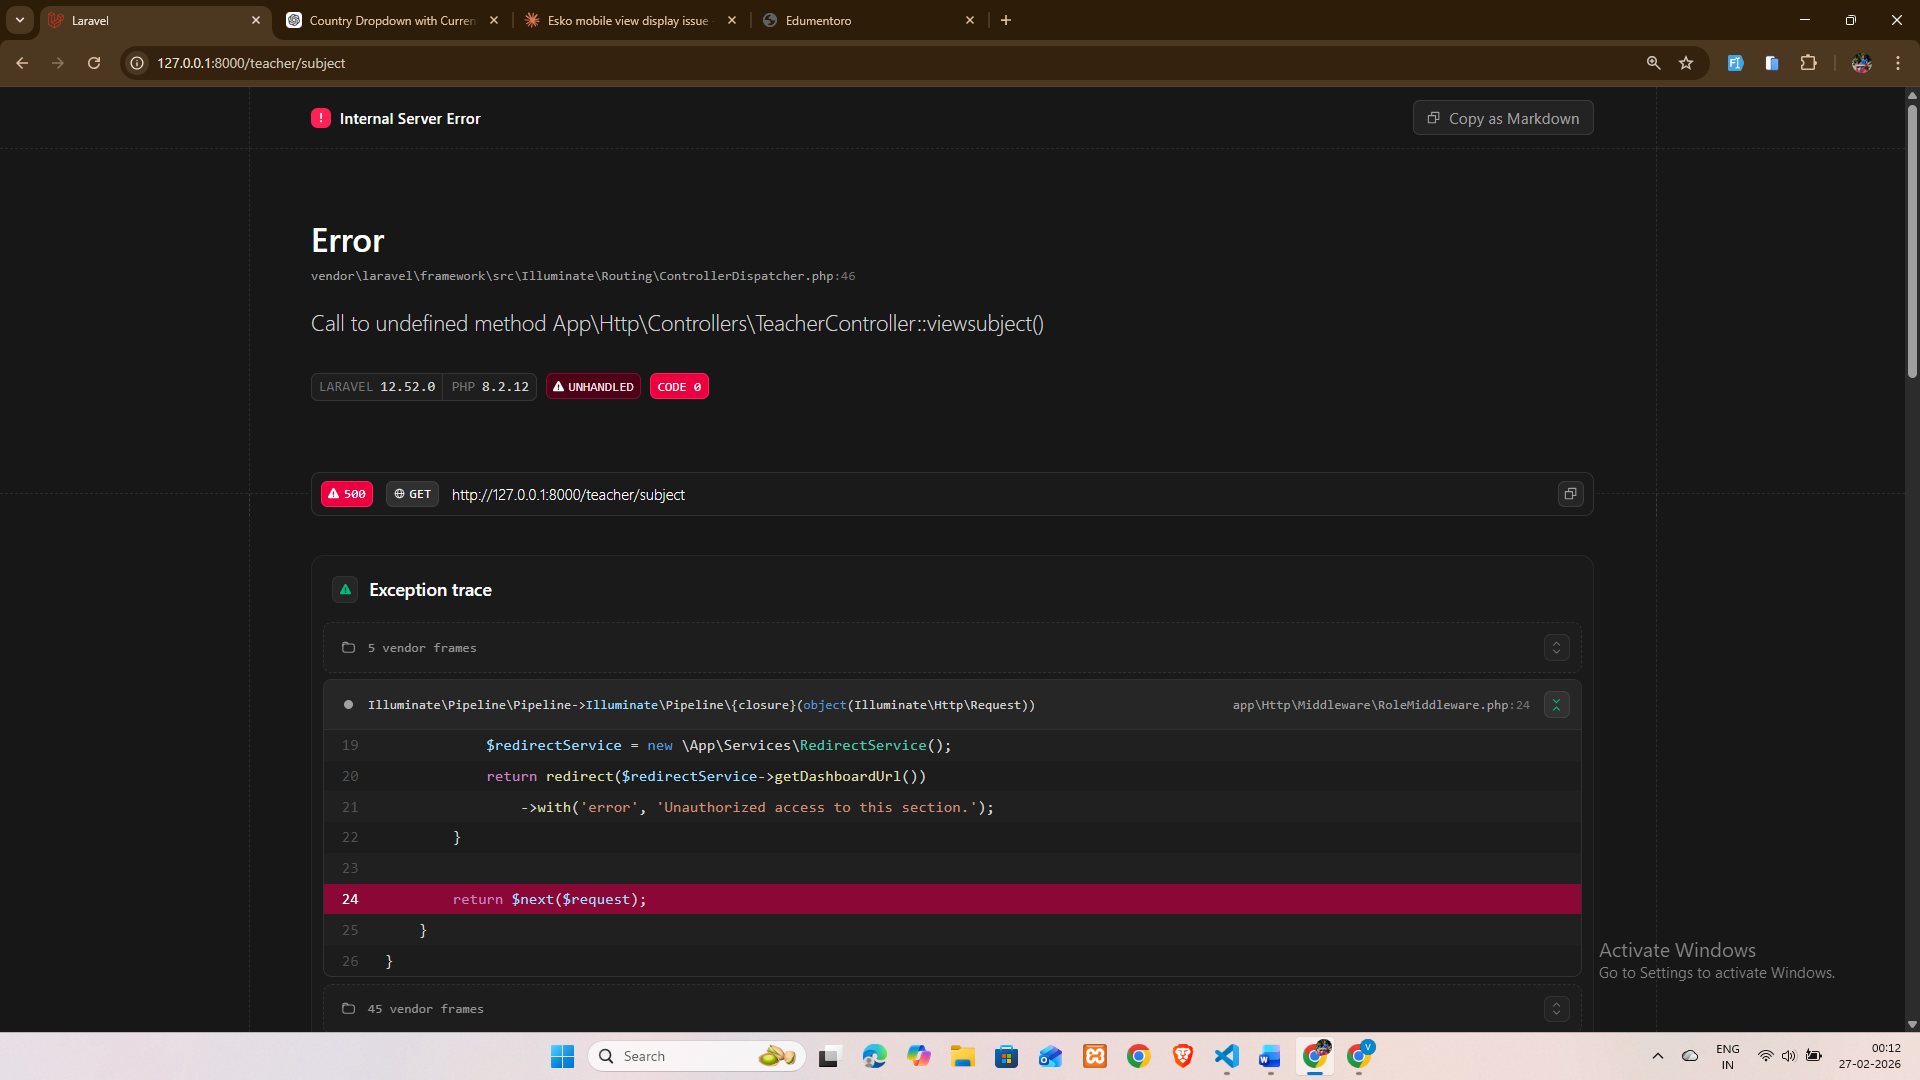Open a new browser tab

[1006, 20]
